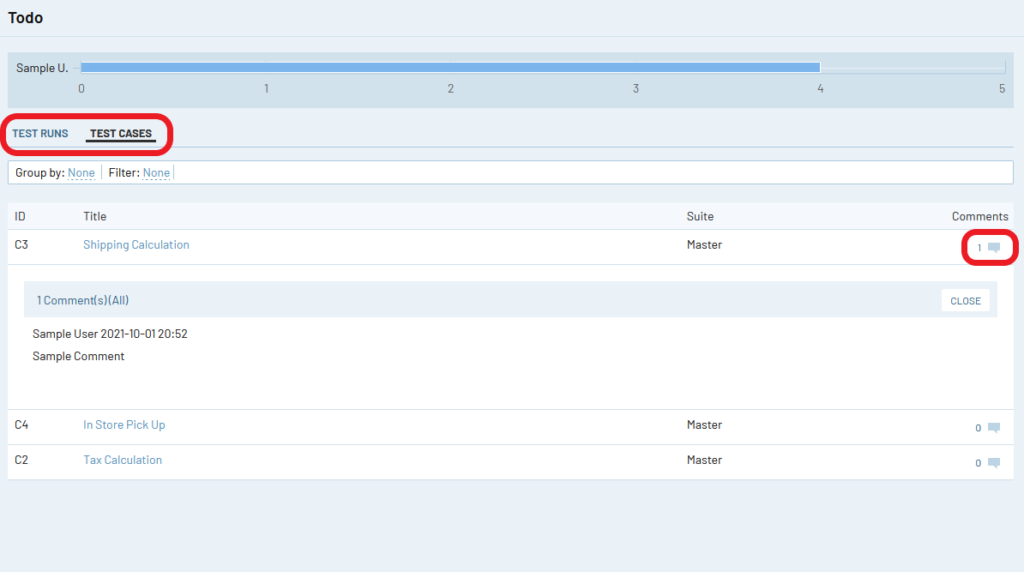Open comments icon for Shipping Calculation
Screen dimensions: 1024x572
click(x=993, y=247)
